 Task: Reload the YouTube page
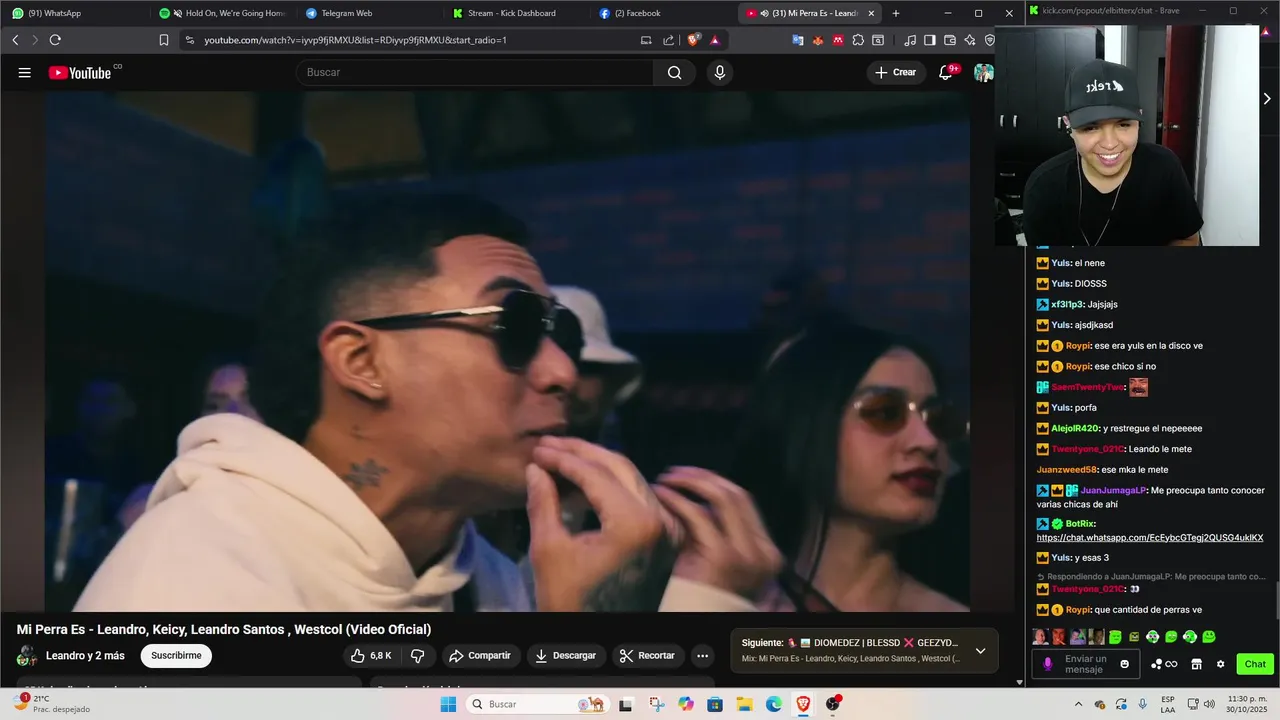tap(55, 40)
